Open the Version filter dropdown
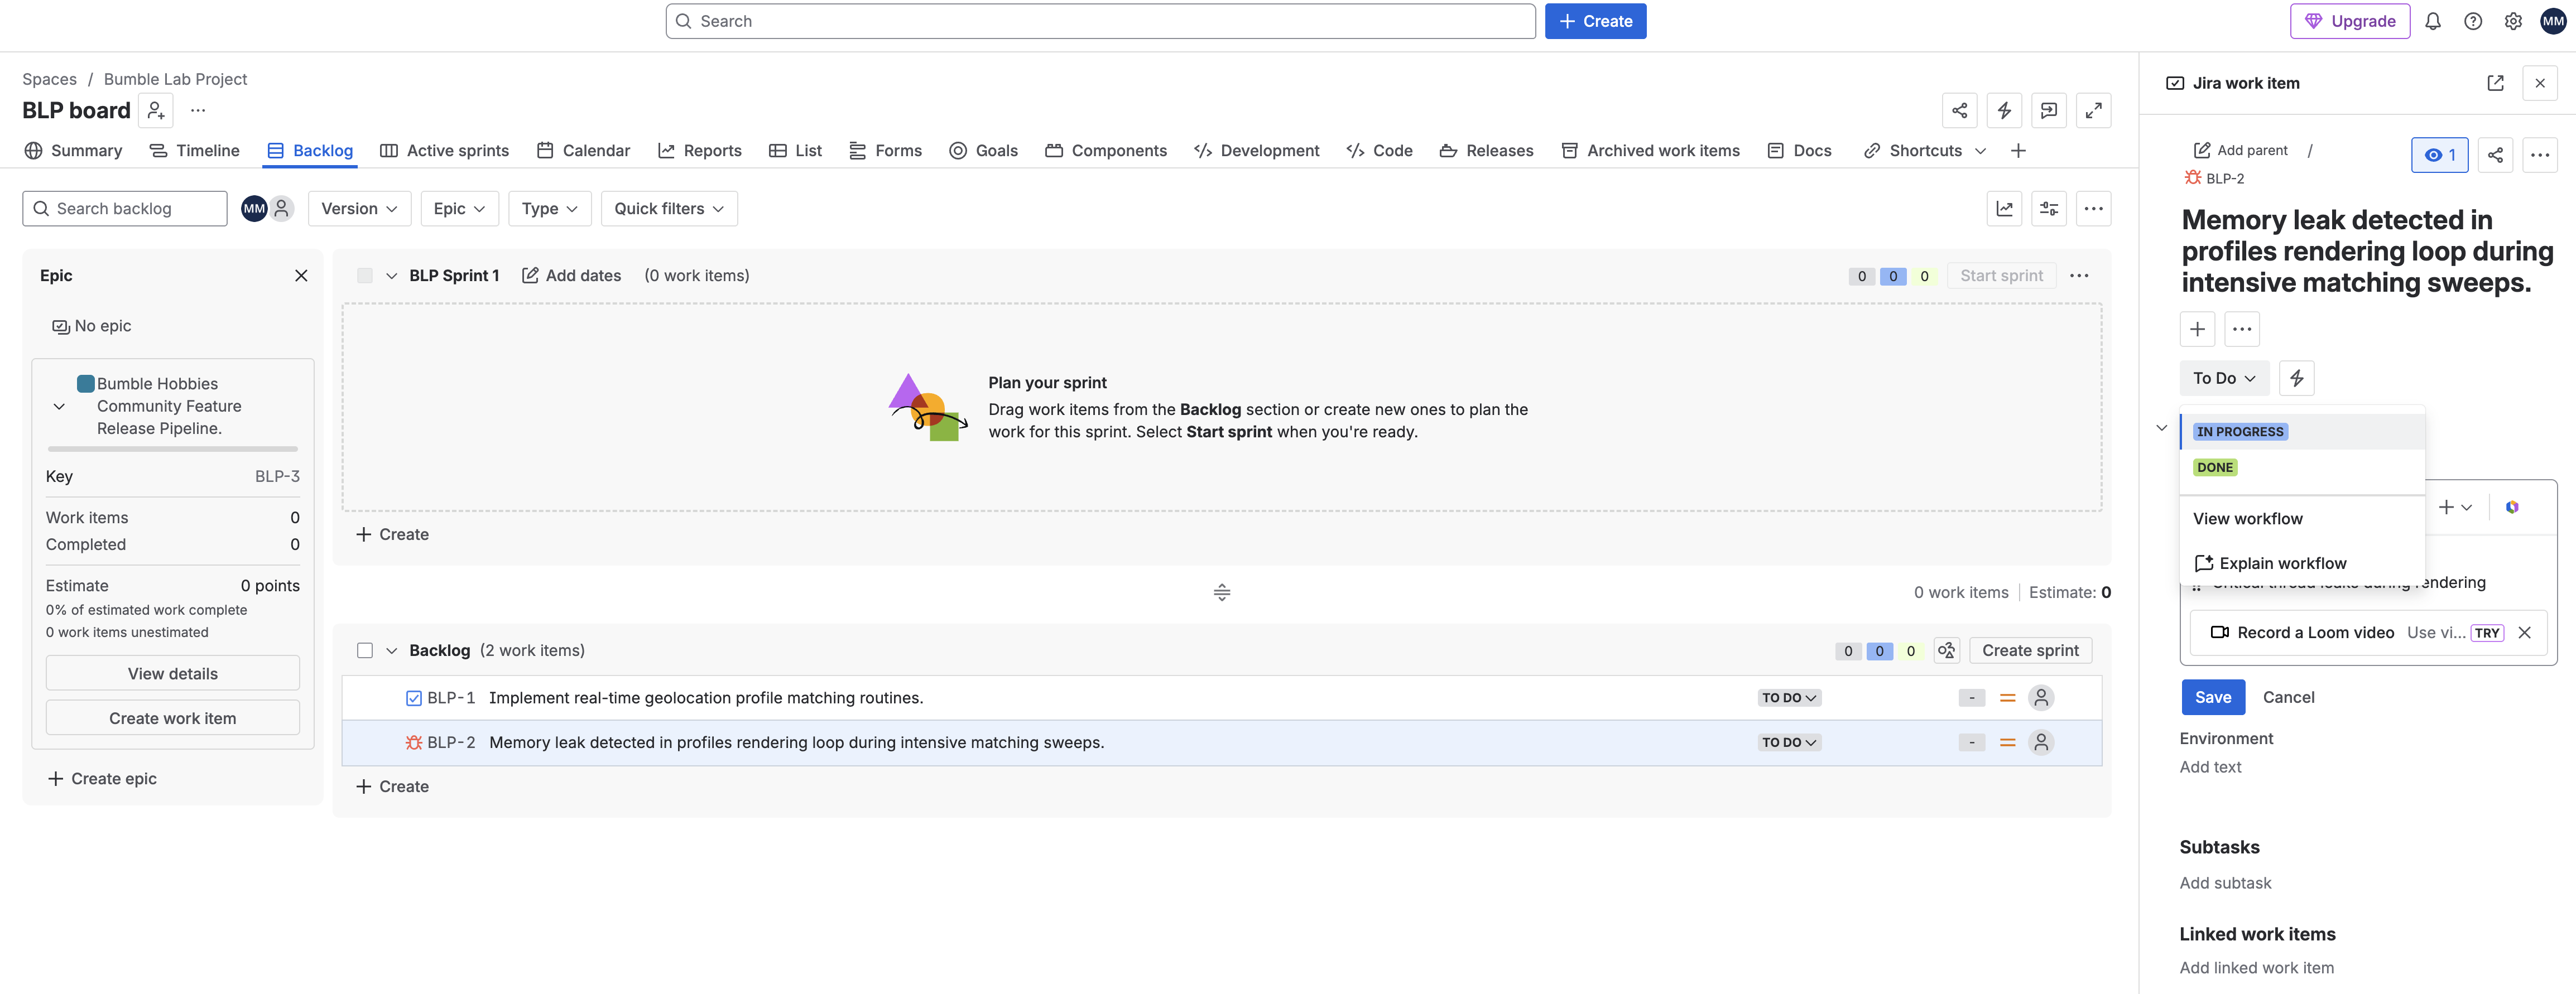 [359, 209]
